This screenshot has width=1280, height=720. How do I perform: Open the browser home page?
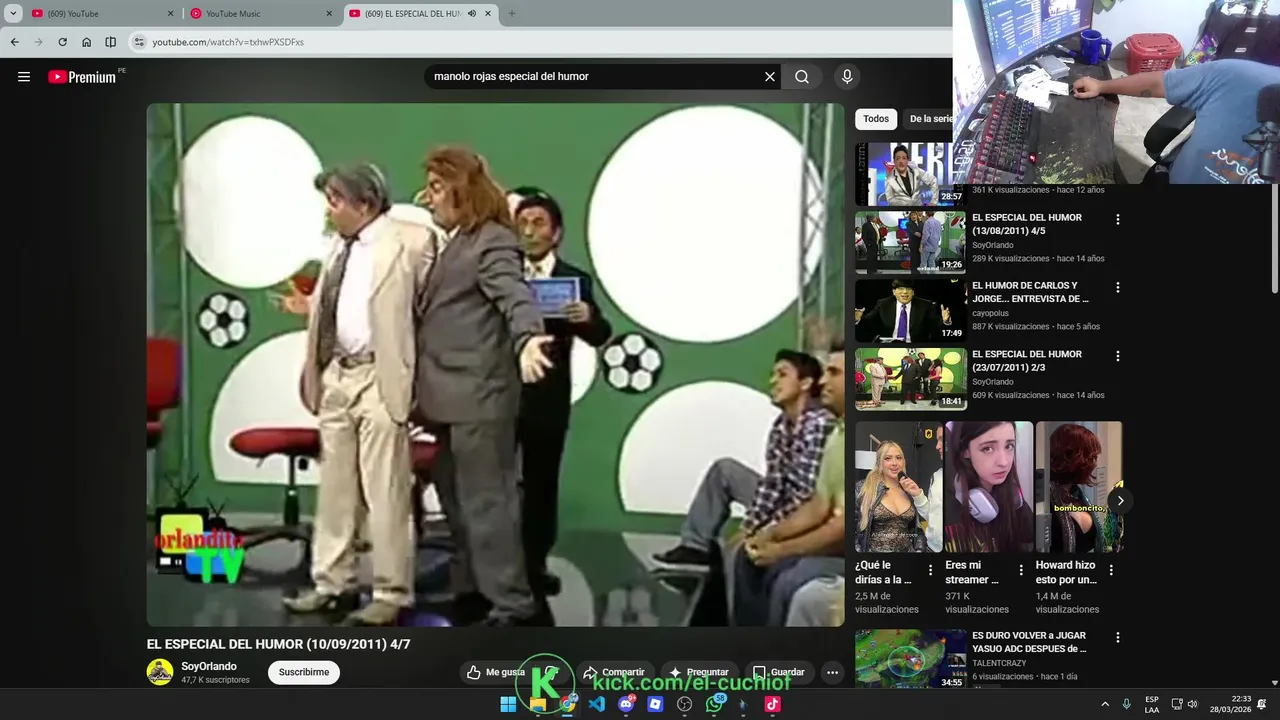click(x=86, y=42)
